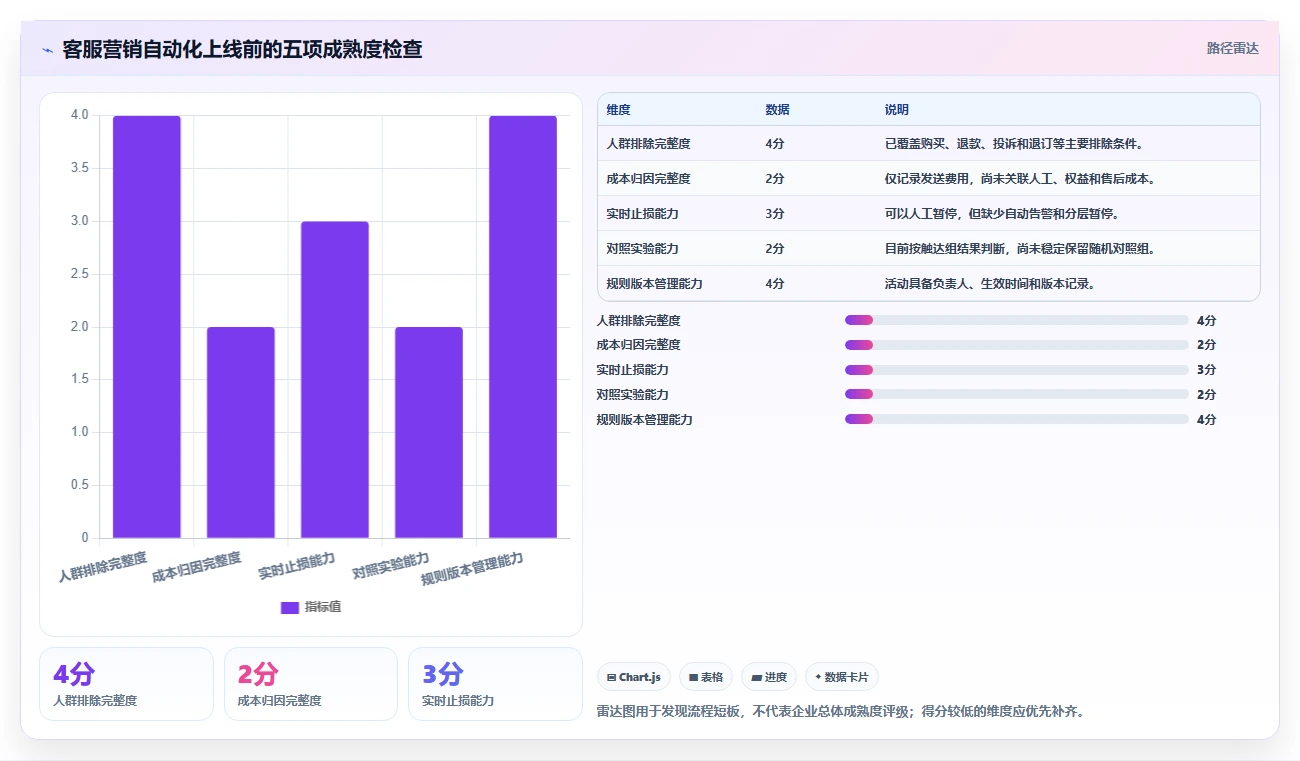Click the 规则版本管理能力 progress bar
Screen dimensions: 1300x761
point(1016,420)
